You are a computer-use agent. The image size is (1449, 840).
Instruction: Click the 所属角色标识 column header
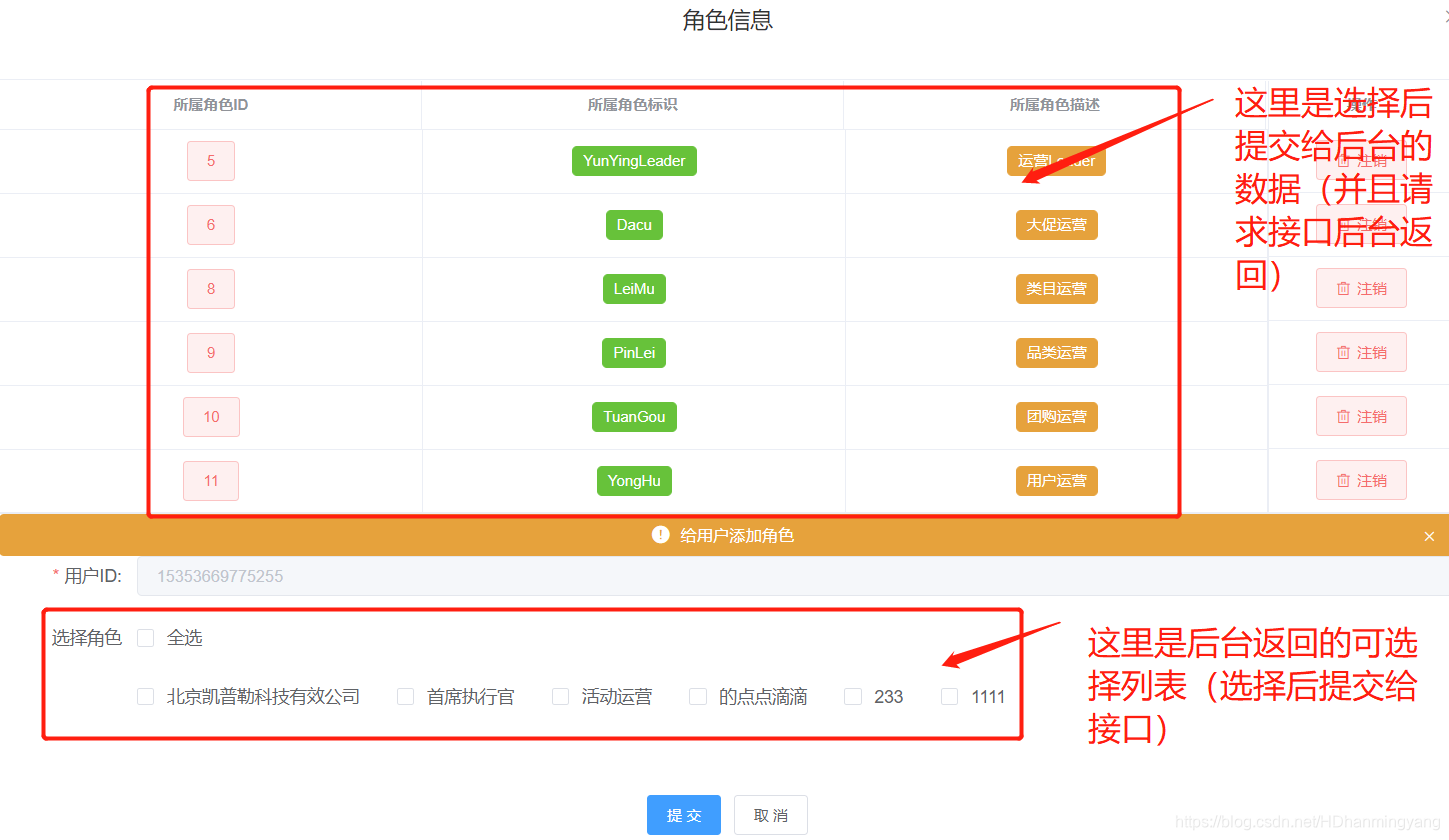click(x=633, y=105)
